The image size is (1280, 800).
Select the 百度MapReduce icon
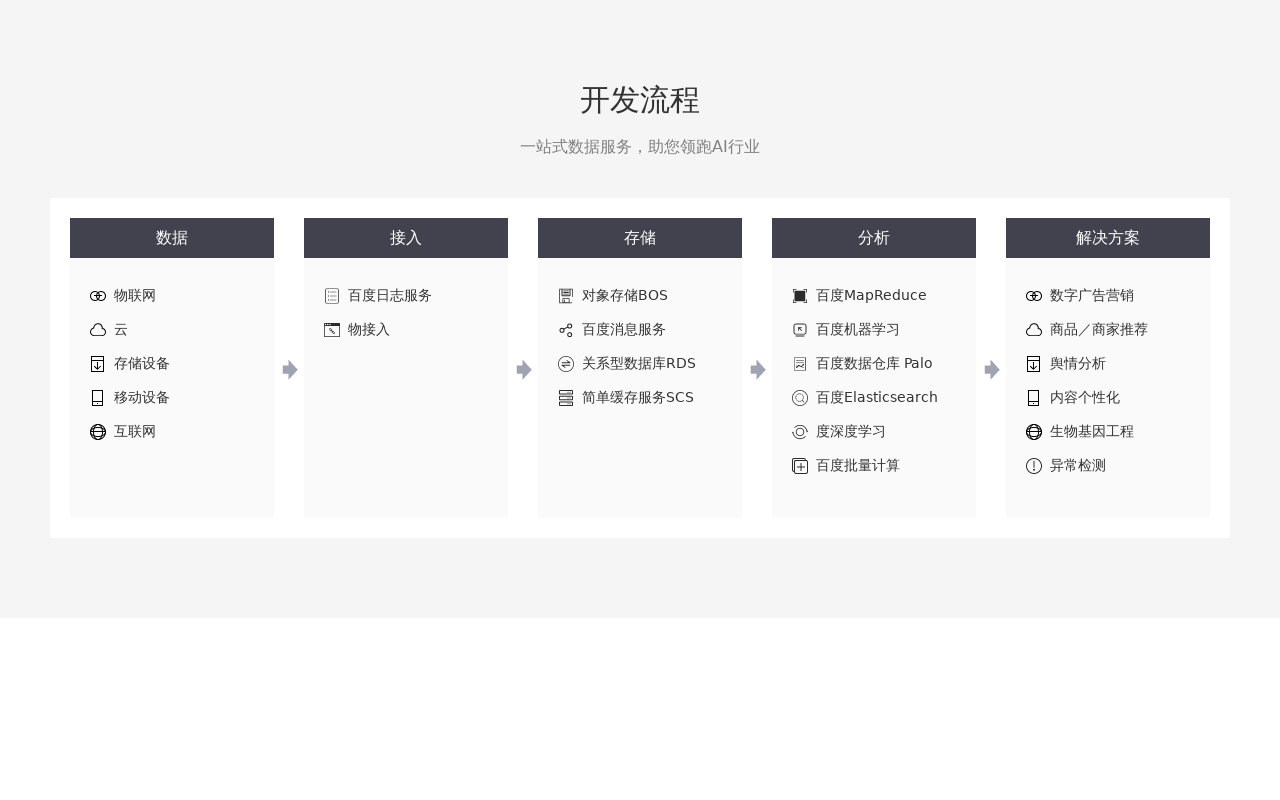[799, 296]
